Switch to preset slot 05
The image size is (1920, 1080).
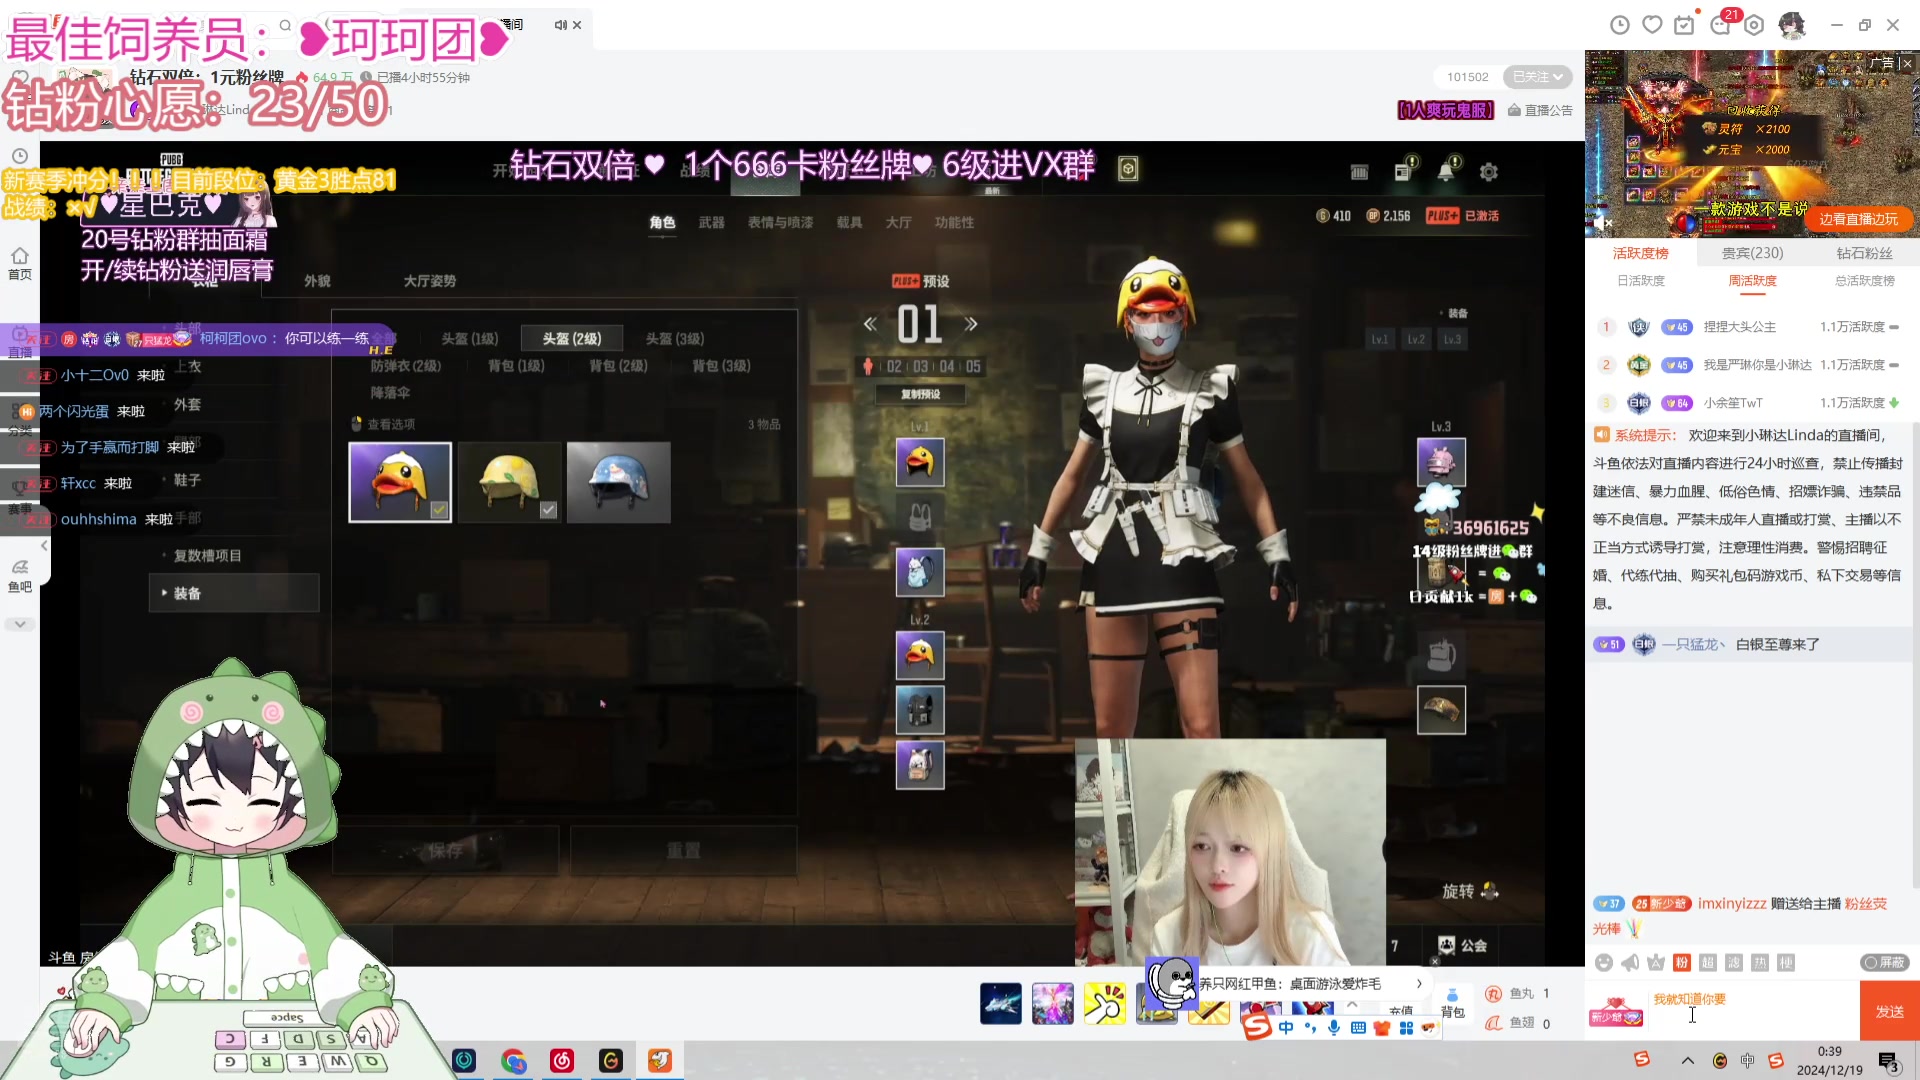[973, 367]
